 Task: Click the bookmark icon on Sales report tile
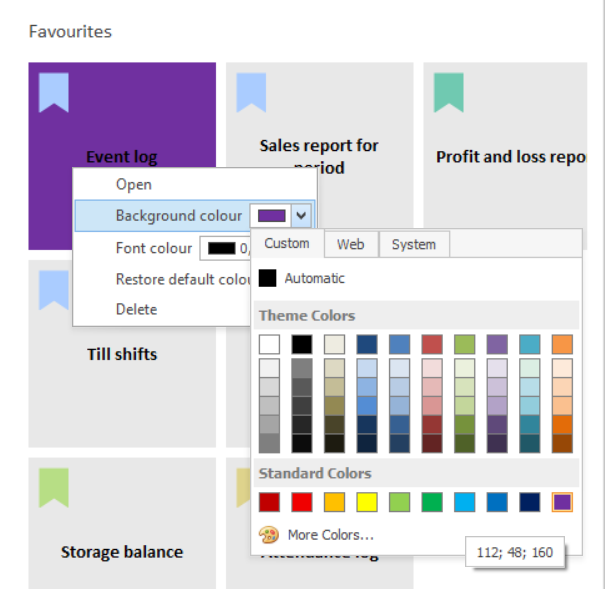click(251, 92)
